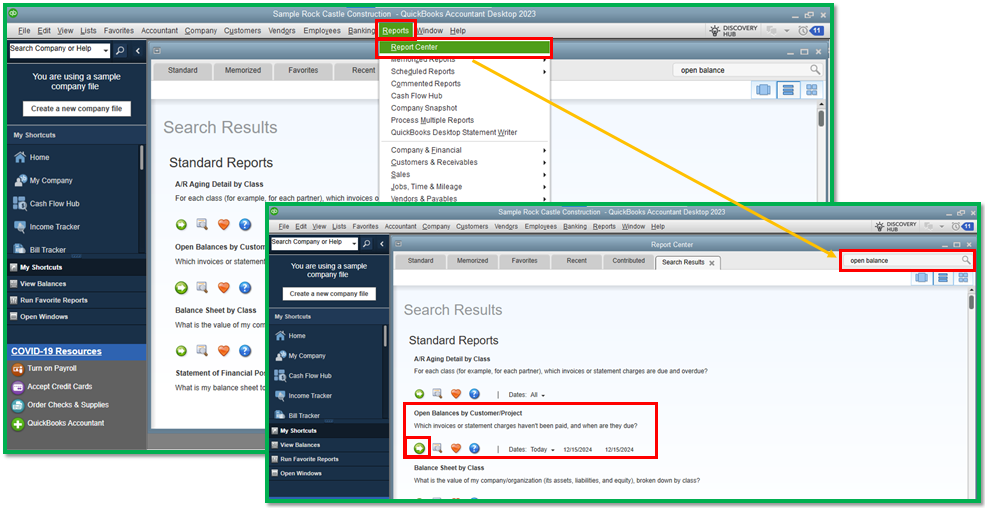Click search magnifier beside back window Search Company

(x=120, y=51)
